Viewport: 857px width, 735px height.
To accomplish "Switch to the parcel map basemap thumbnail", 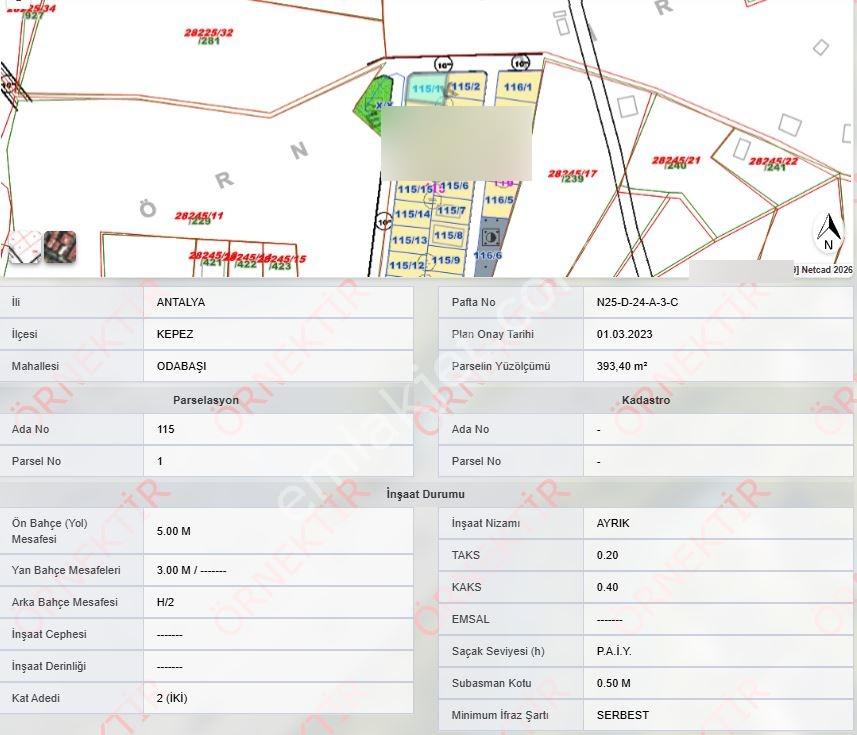I will (23, 247).
